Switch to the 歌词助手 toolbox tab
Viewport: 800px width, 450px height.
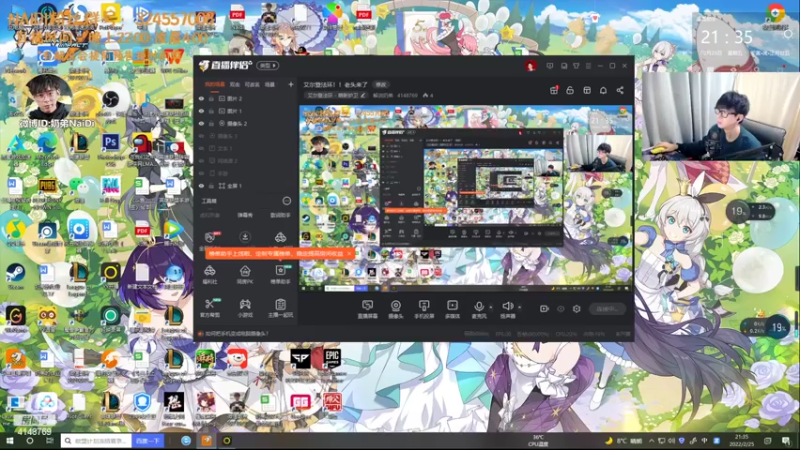[280, 215]
